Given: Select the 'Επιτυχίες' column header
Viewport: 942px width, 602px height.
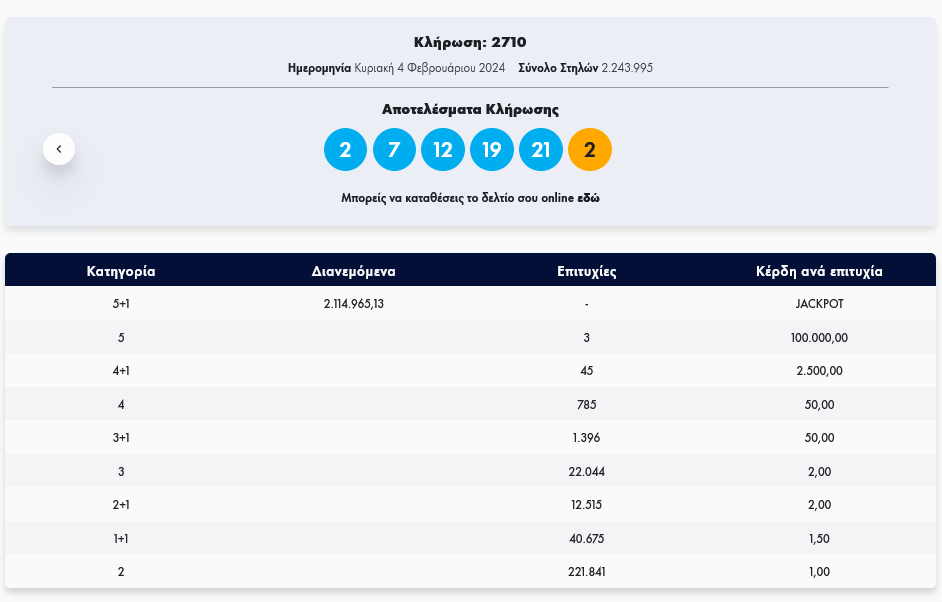Looking at the screenshot, I should click(586, 271).
